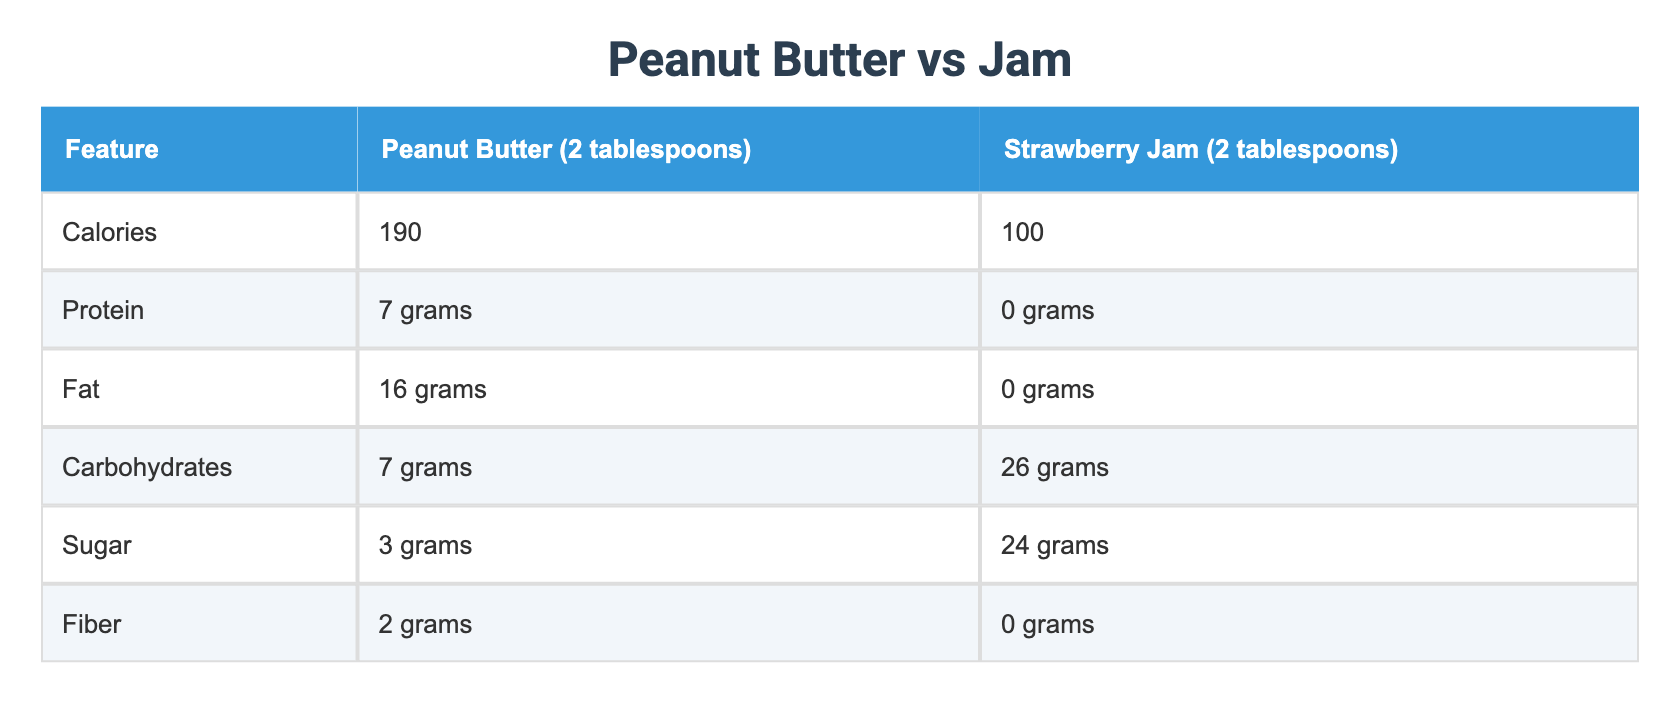The width and height of the screenshot is (1680, 704).
Task: Select the Feature column header
Action: (x=112, y=150)
